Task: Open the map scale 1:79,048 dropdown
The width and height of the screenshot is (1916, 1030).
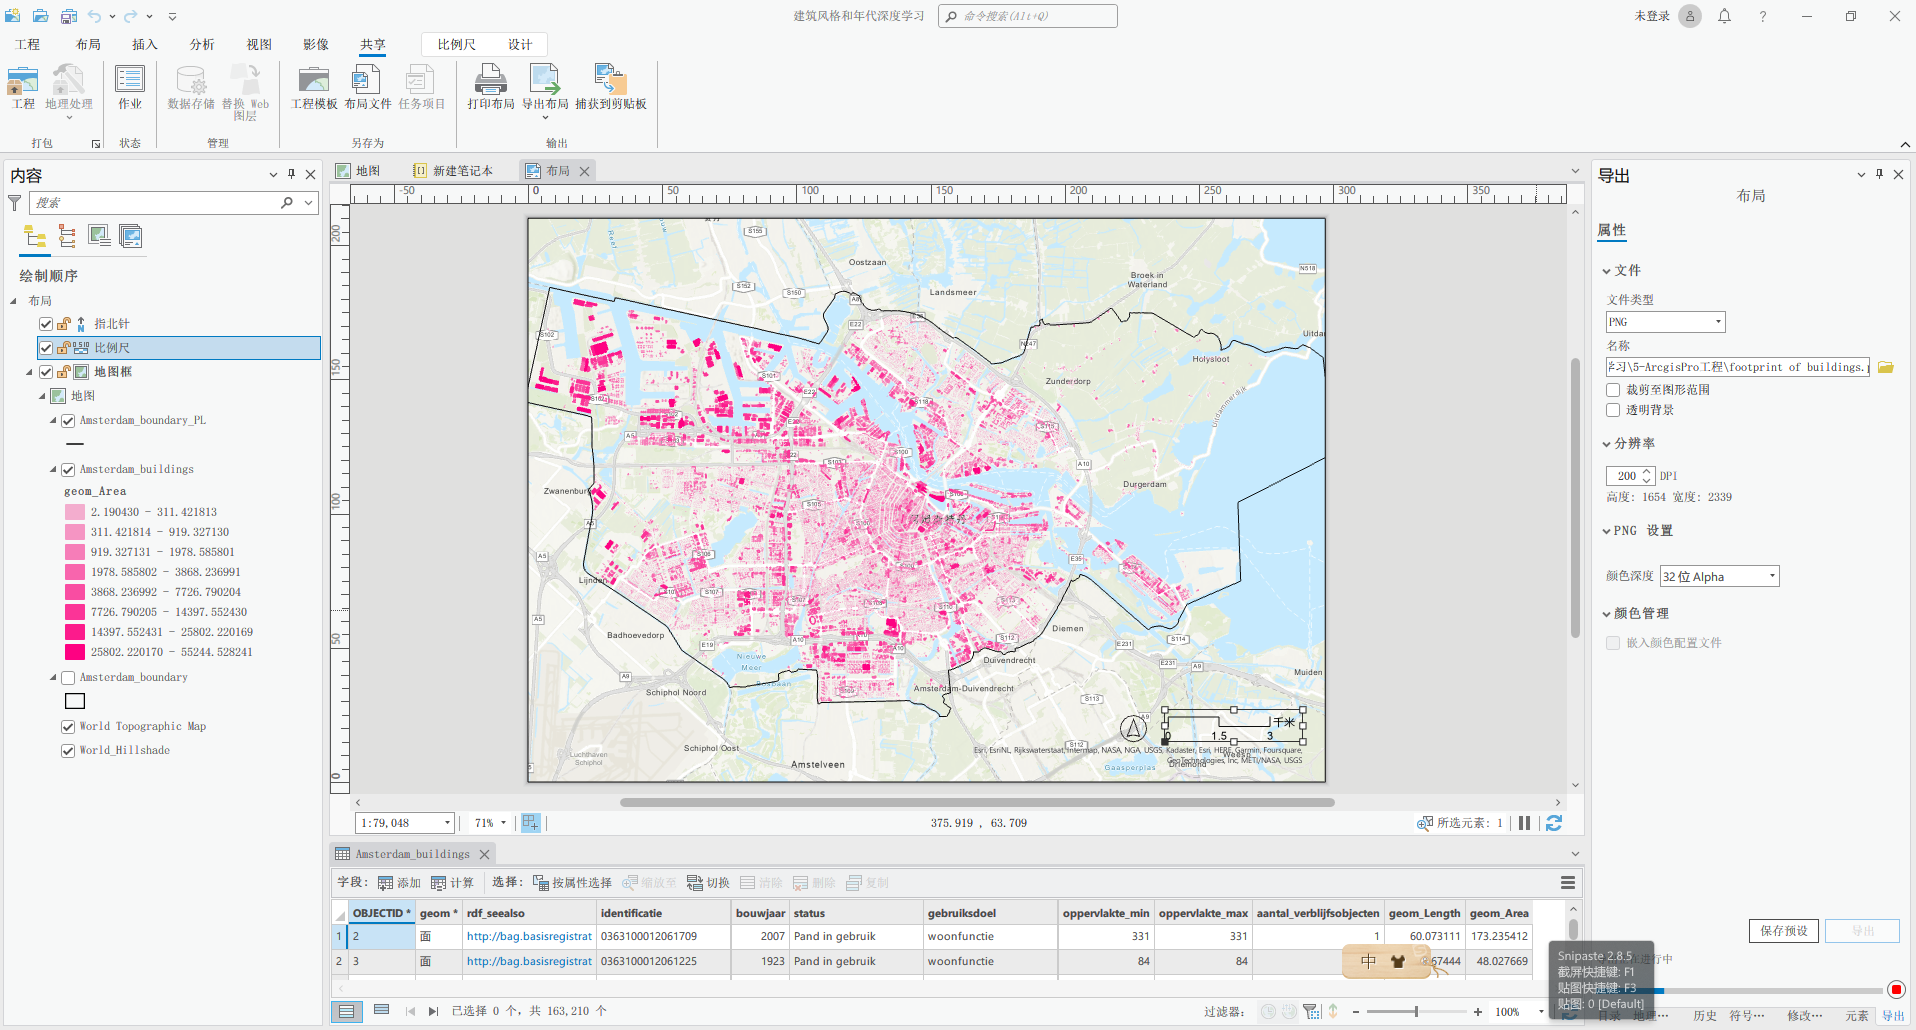Action: pyautogui.click(x=446, y=823)
